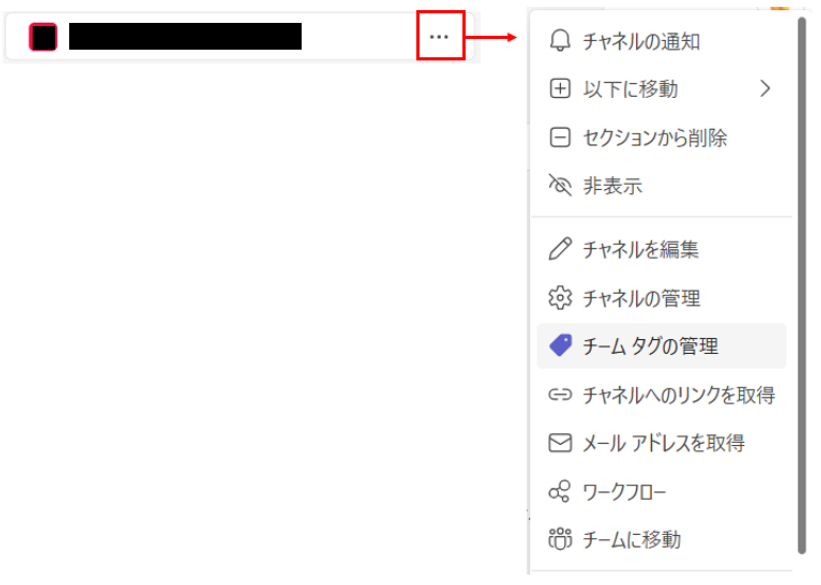Image resolution: width=821 pixels, height=585 pixels.
Task: Click the chain link icon
Action: point(560,394)
